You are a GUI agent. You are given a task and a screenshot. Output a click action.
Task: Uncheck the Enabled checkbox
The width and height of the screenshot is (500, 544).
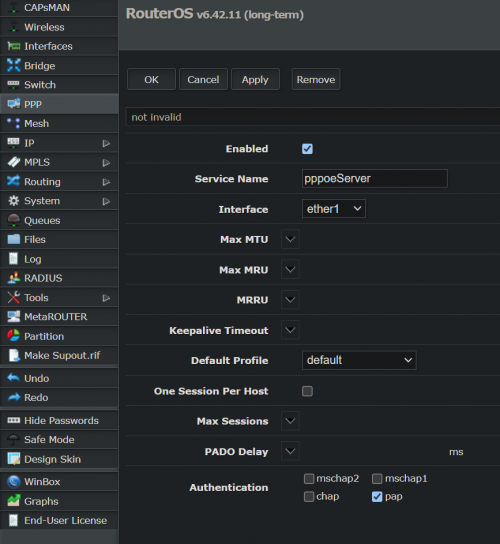307,149
